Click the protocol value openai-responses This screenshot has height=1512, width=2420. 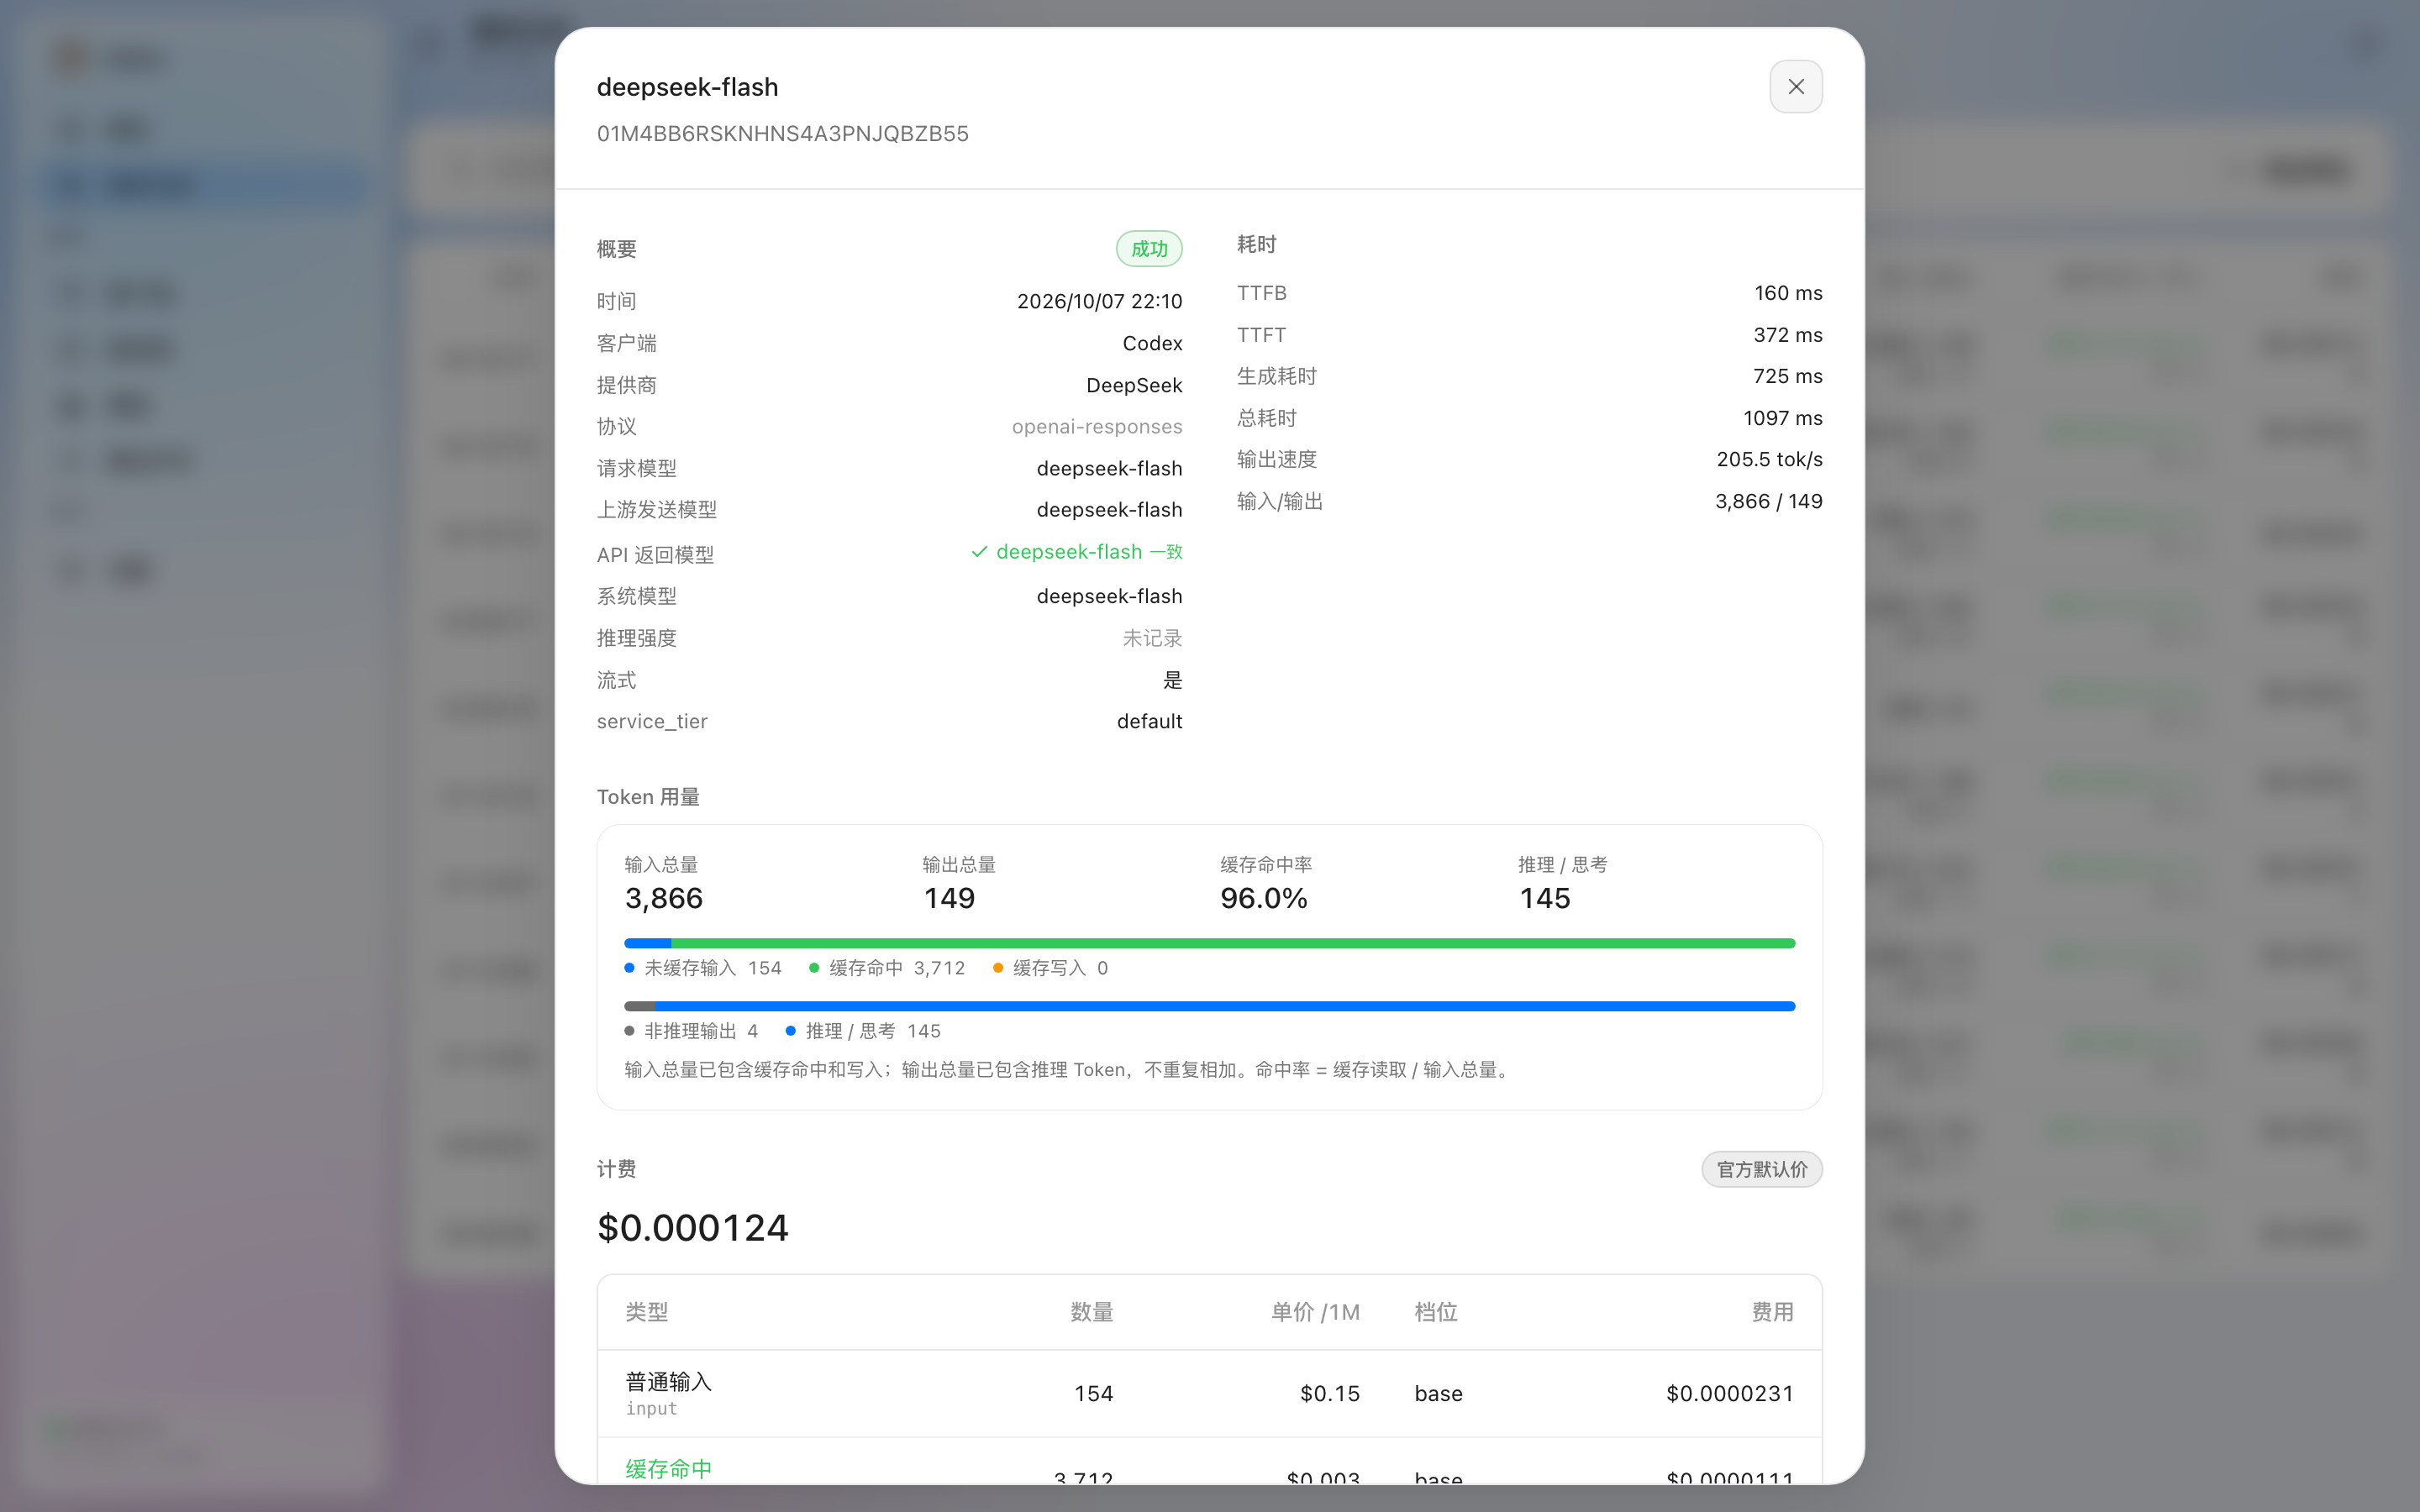click(x=1096, y=427)
